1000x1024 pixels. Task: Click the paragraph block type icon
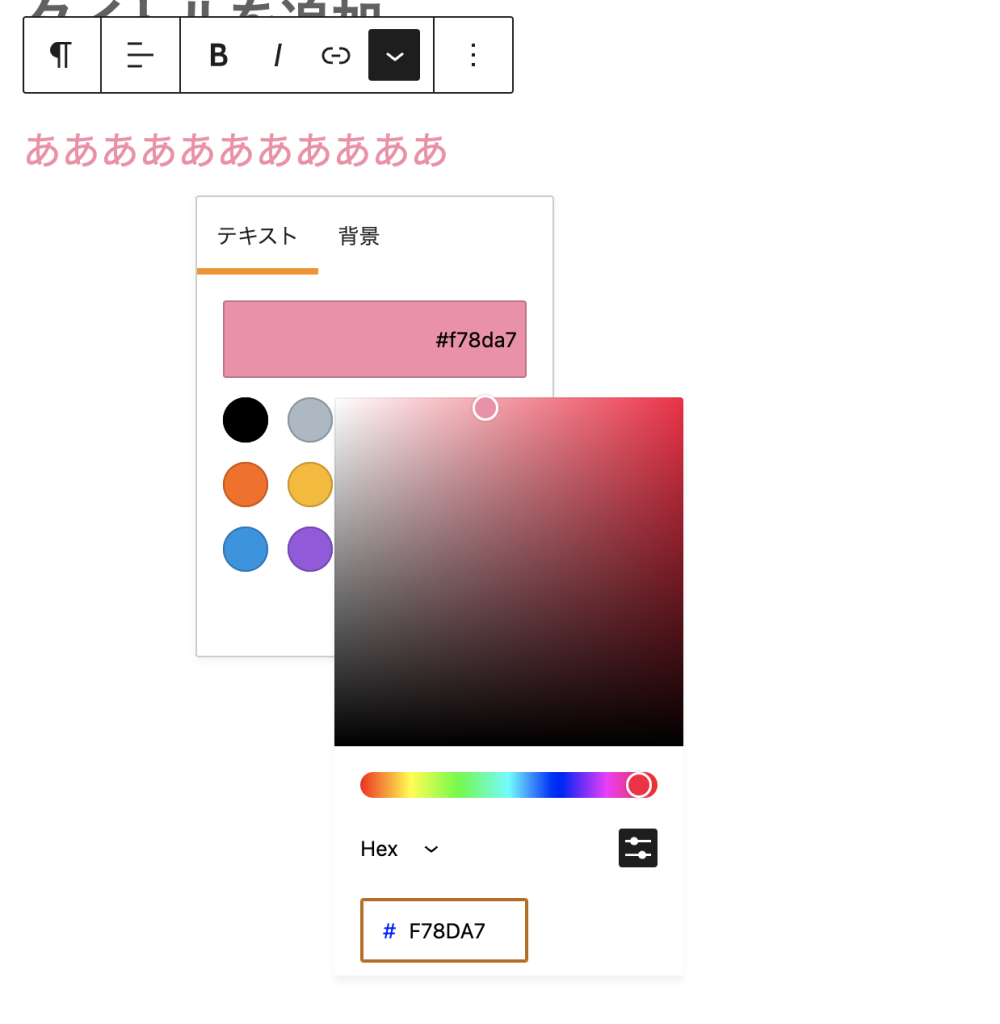(x=62, y=55)
